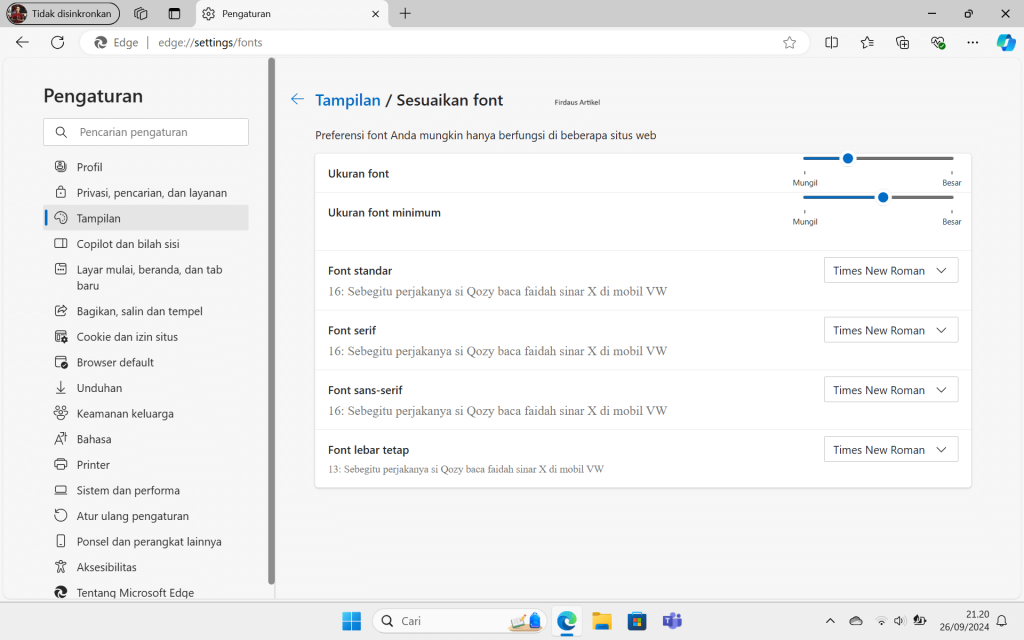The image size is (1024, 640).
Task: Click the split screen icon
Action: (x=831, y=42)
